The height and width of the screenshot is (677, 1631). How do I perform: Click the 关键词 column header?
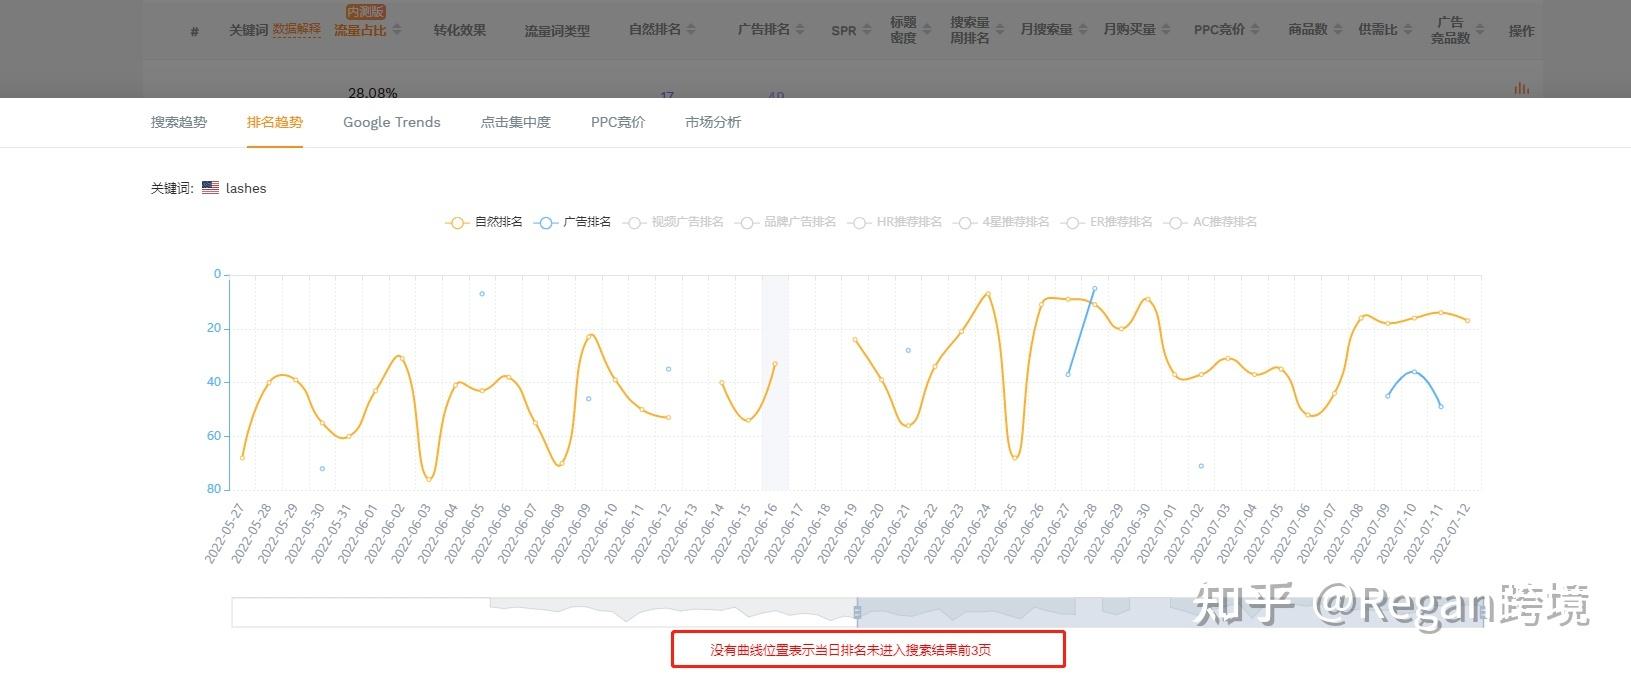[248, 30]
